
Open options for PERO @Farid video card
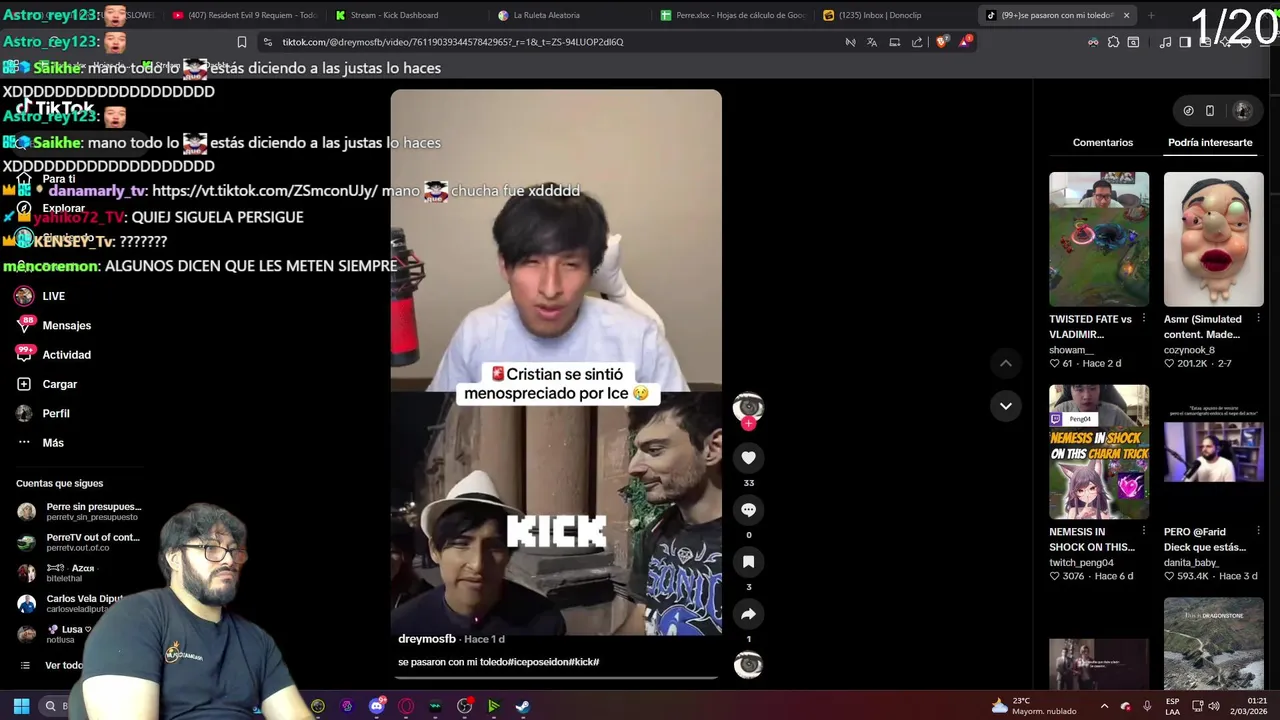pos(1258,532)
